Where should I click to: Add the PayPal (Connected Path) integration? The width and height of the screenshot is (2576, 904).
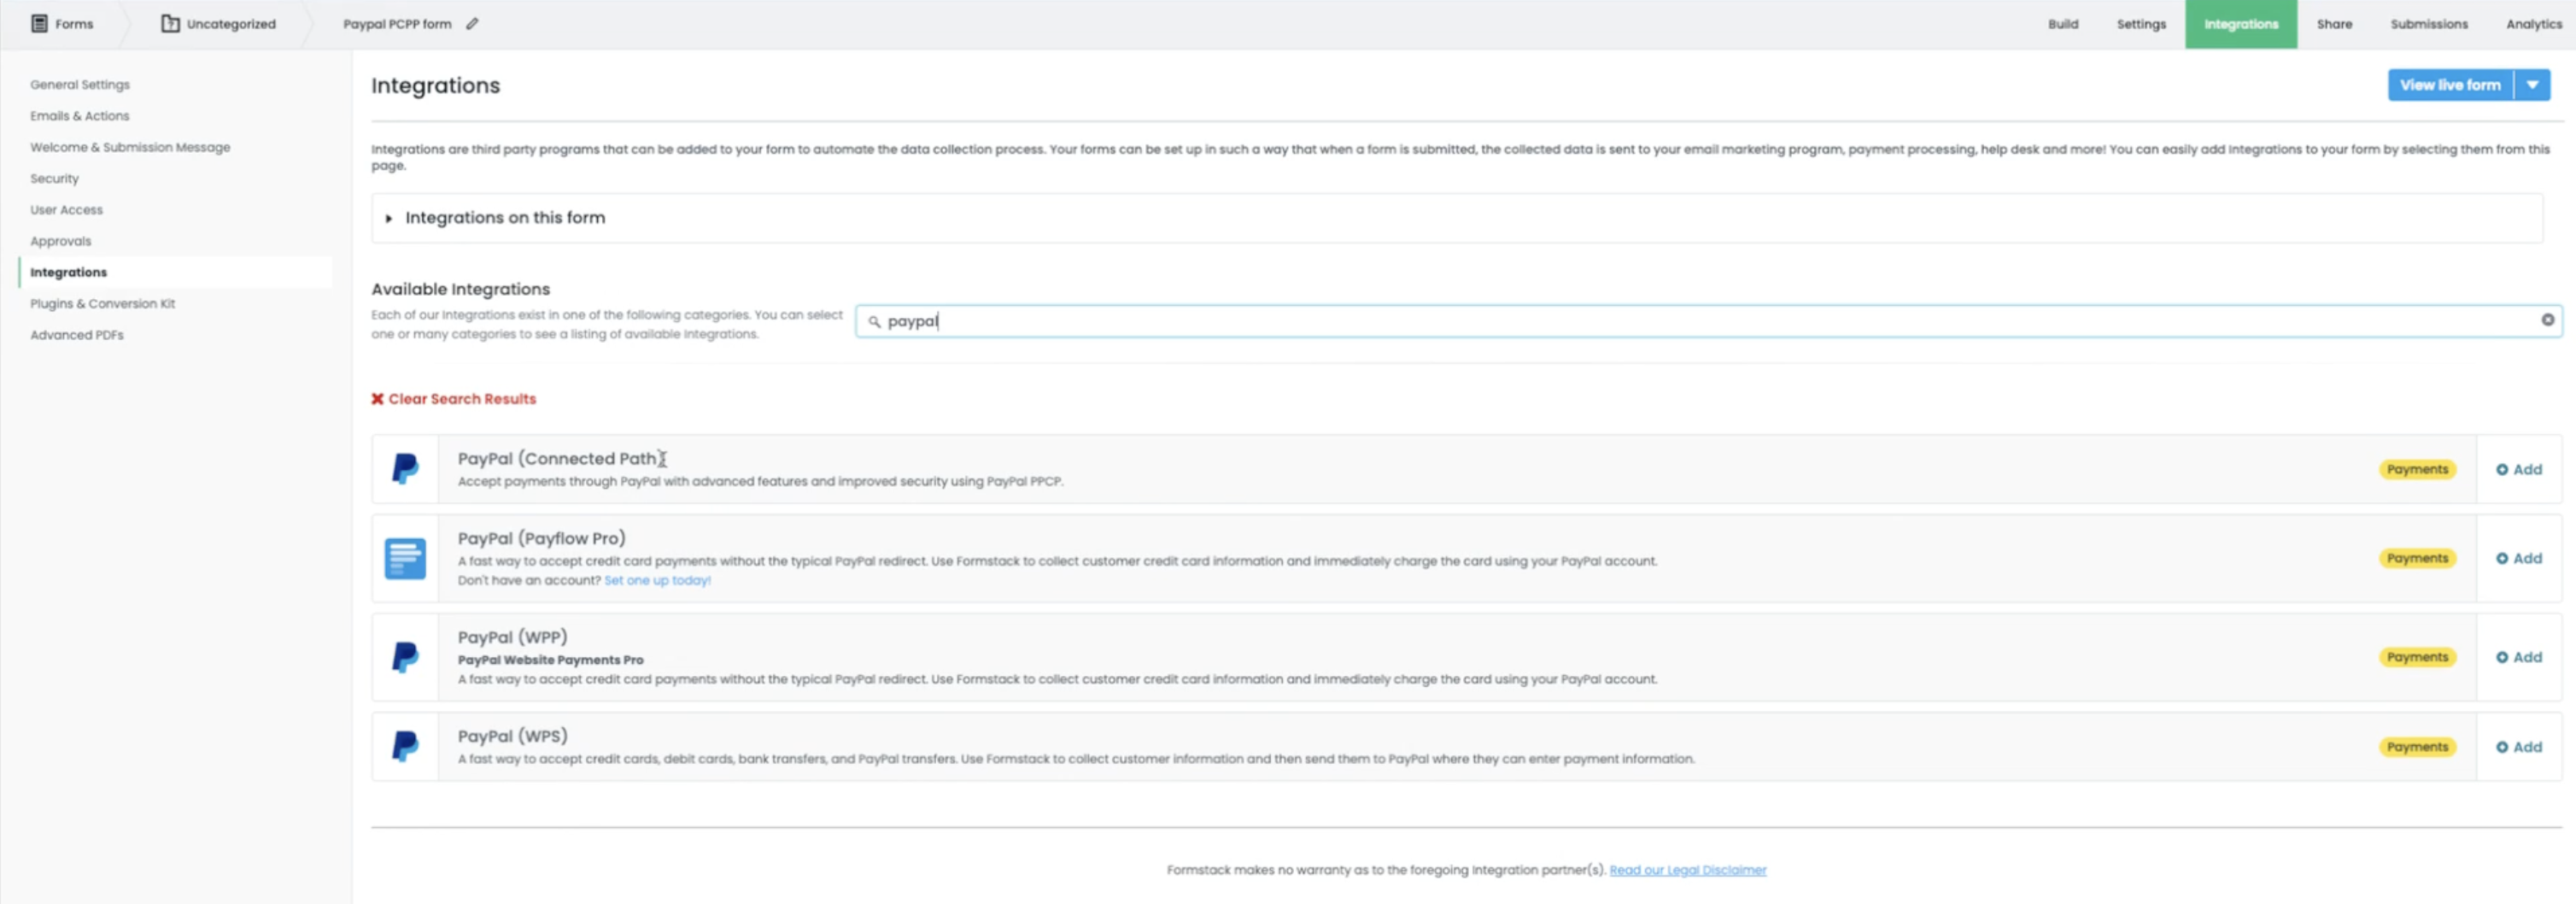[x=2518, y=469]
